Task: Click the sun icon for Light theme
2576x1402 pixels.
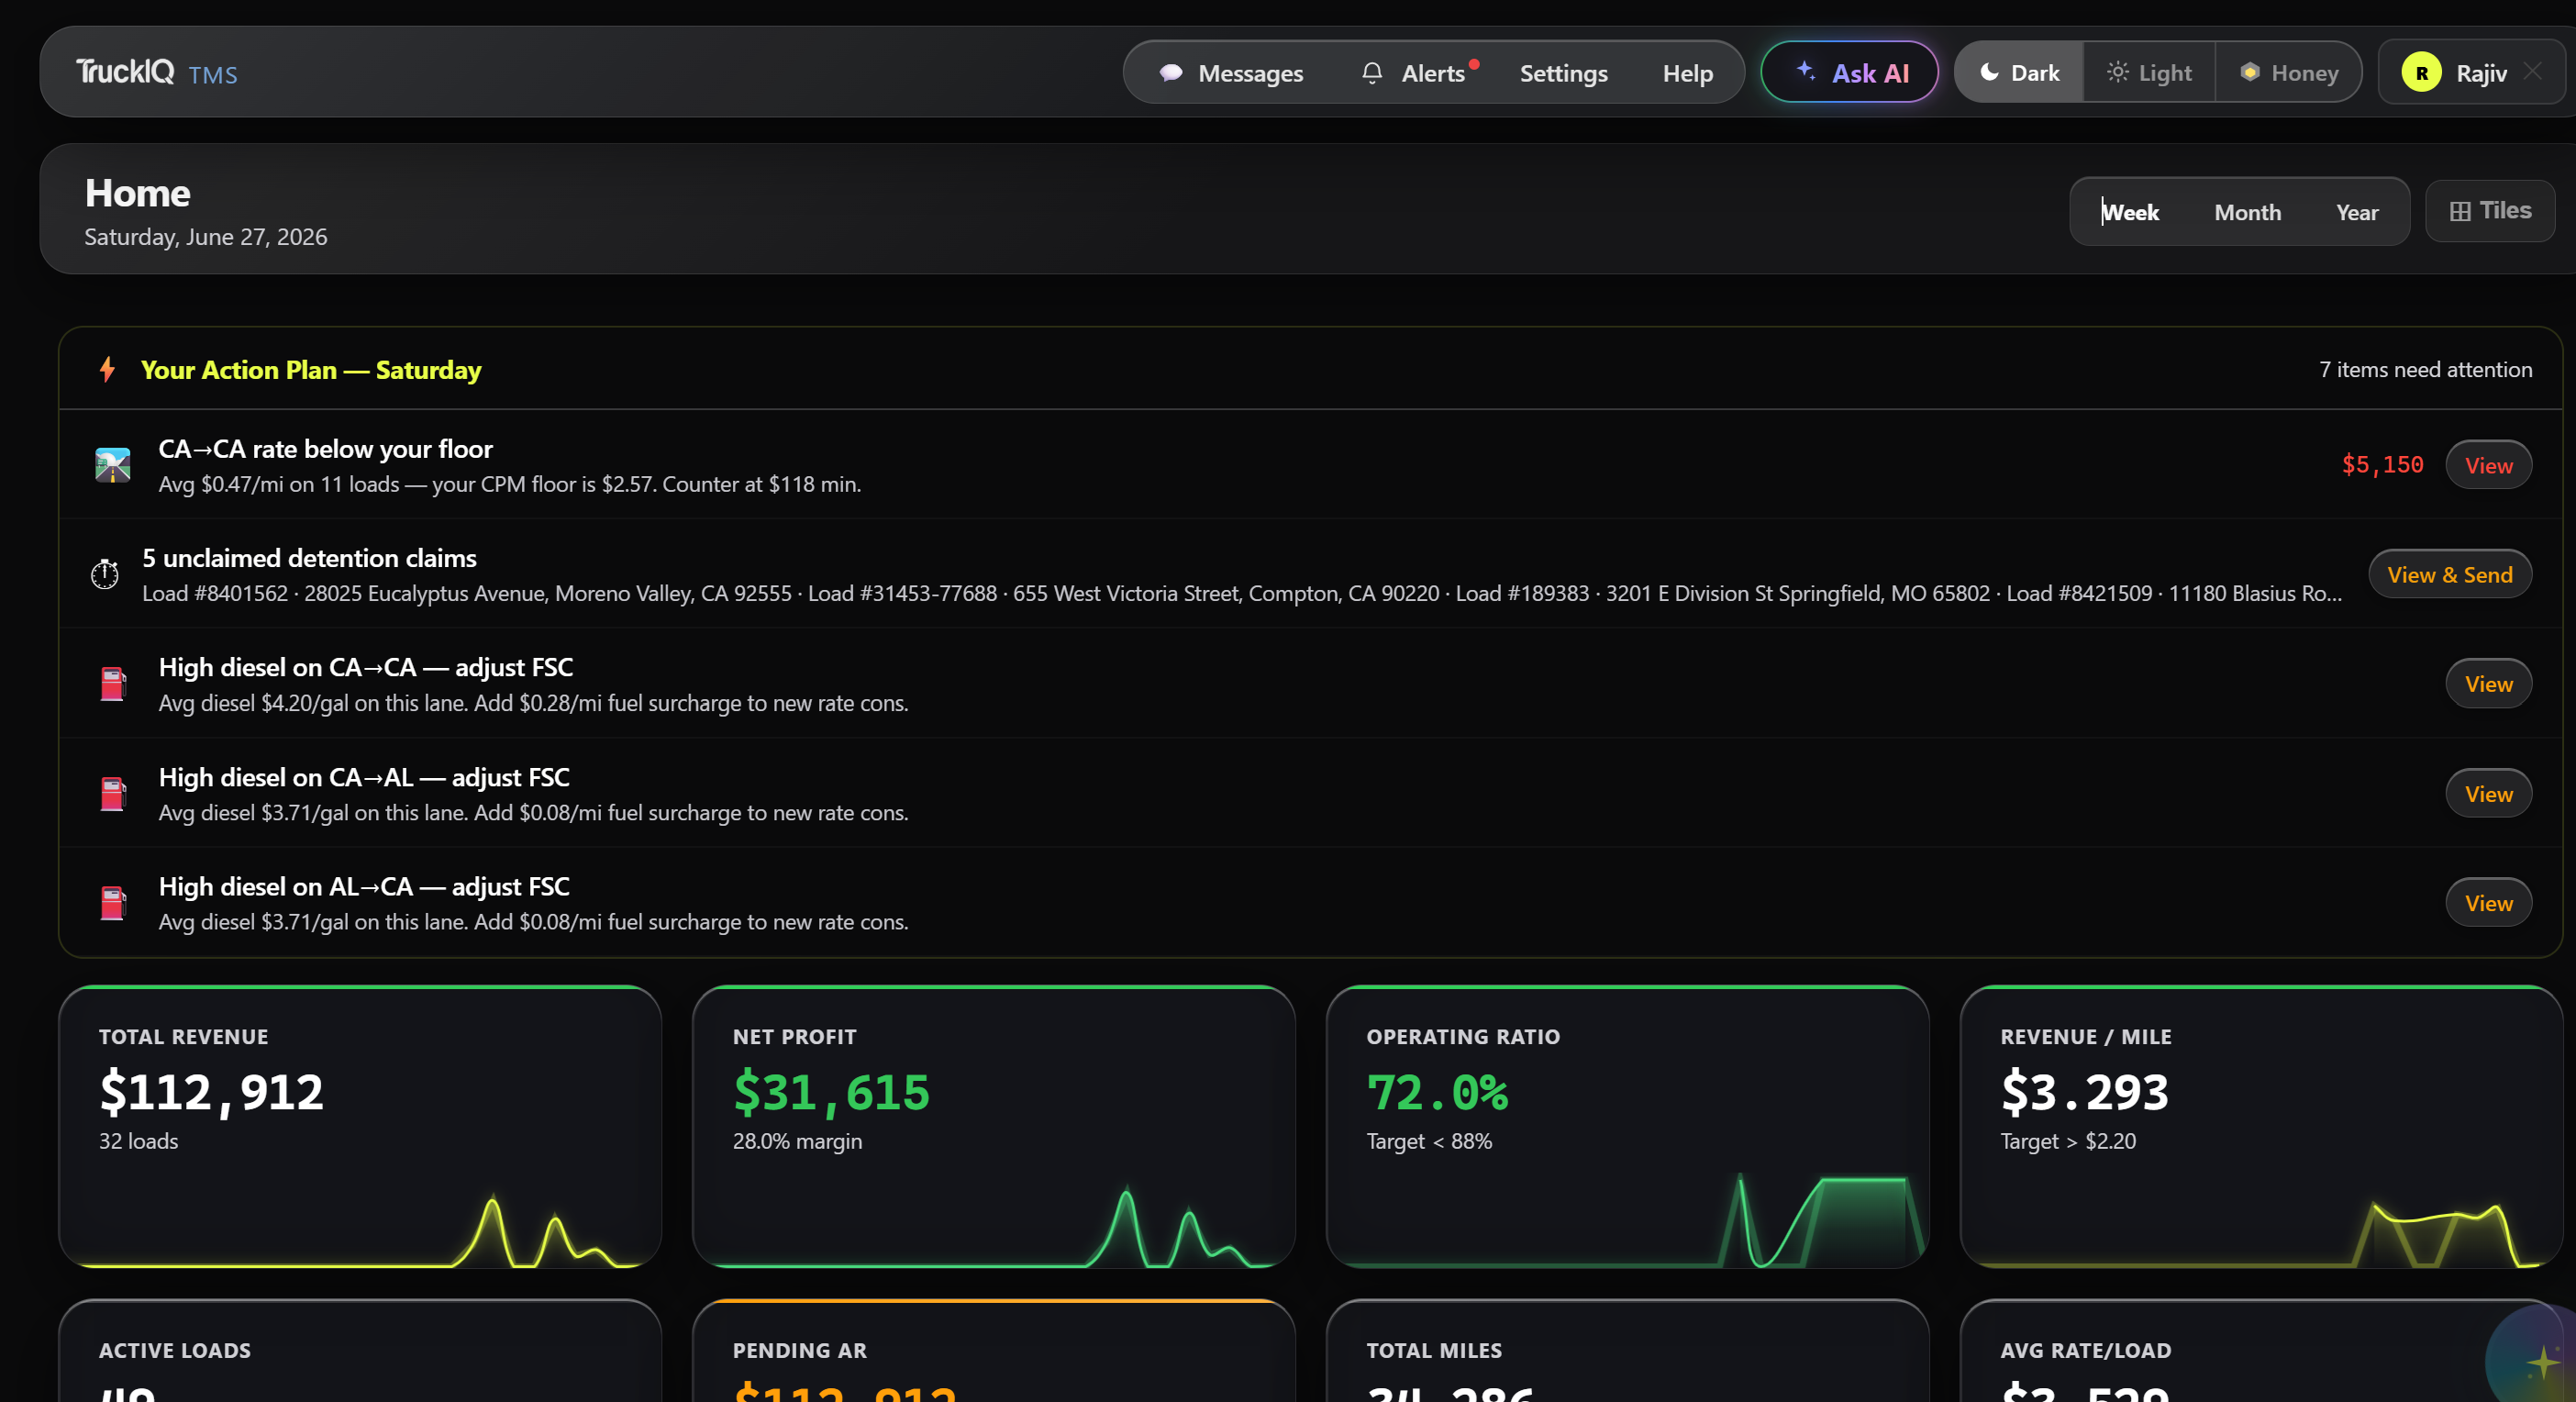Action: (x=2117, y=72)
